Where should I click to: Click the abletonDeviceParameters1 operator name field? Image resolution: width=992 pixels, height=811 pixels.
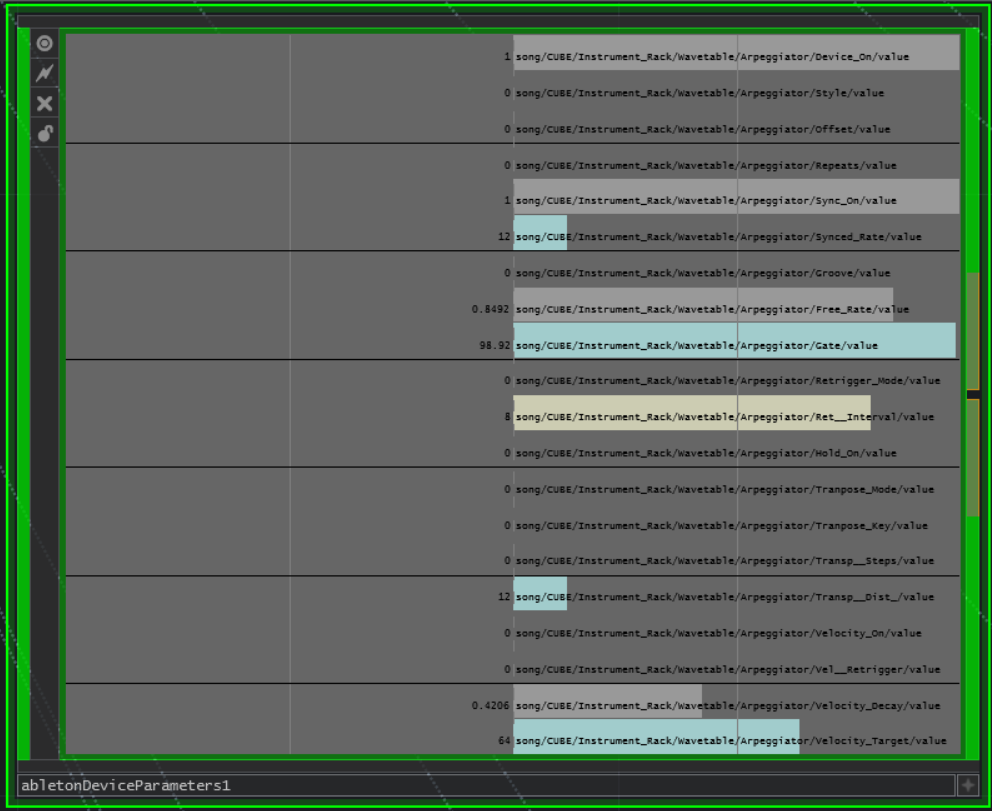point(485,785)
